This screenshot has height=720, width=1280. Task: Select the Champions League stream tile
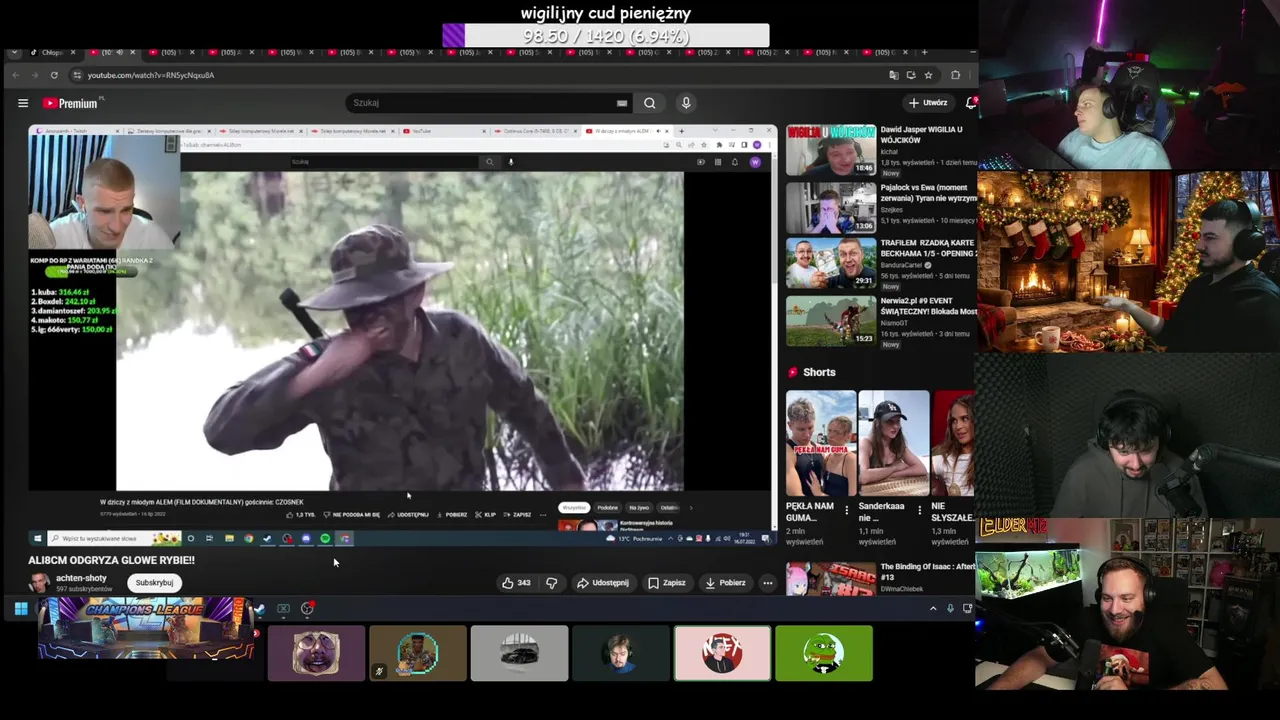[147, 629]
